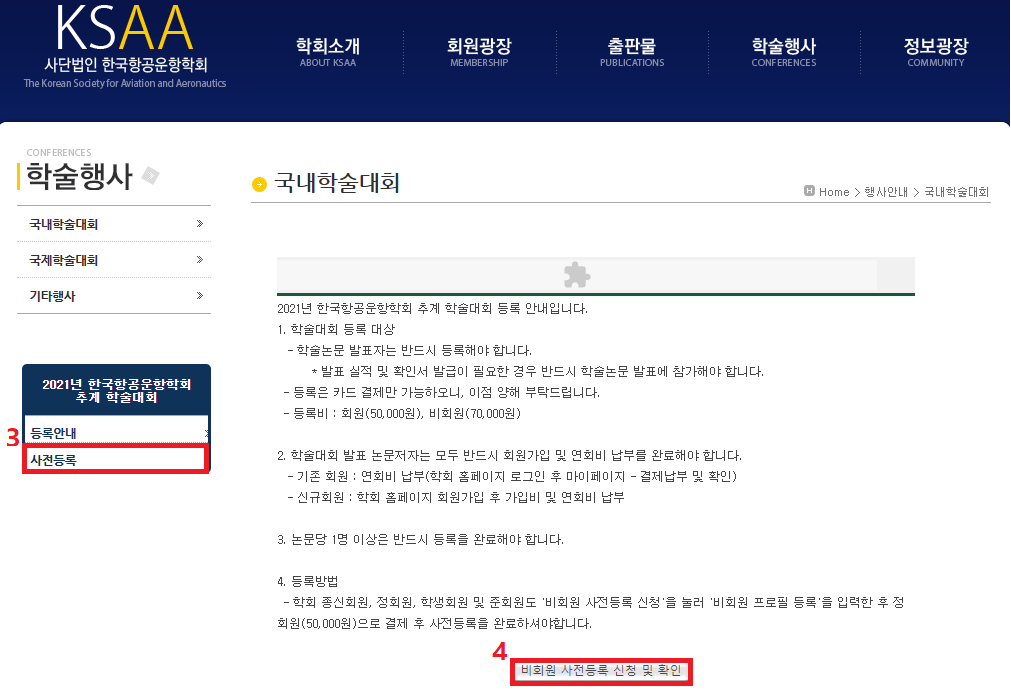Click the '- 신규회원 : 학회 홈페이지 회원가입' line

pyautogui.click(x=456, y=498)
